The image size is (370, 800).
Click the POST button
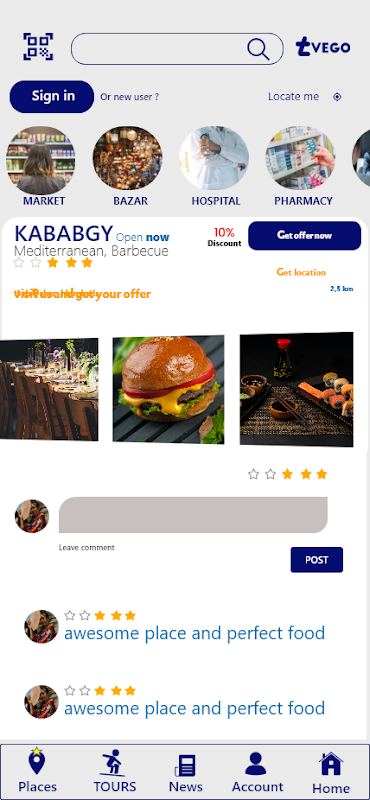317,560
